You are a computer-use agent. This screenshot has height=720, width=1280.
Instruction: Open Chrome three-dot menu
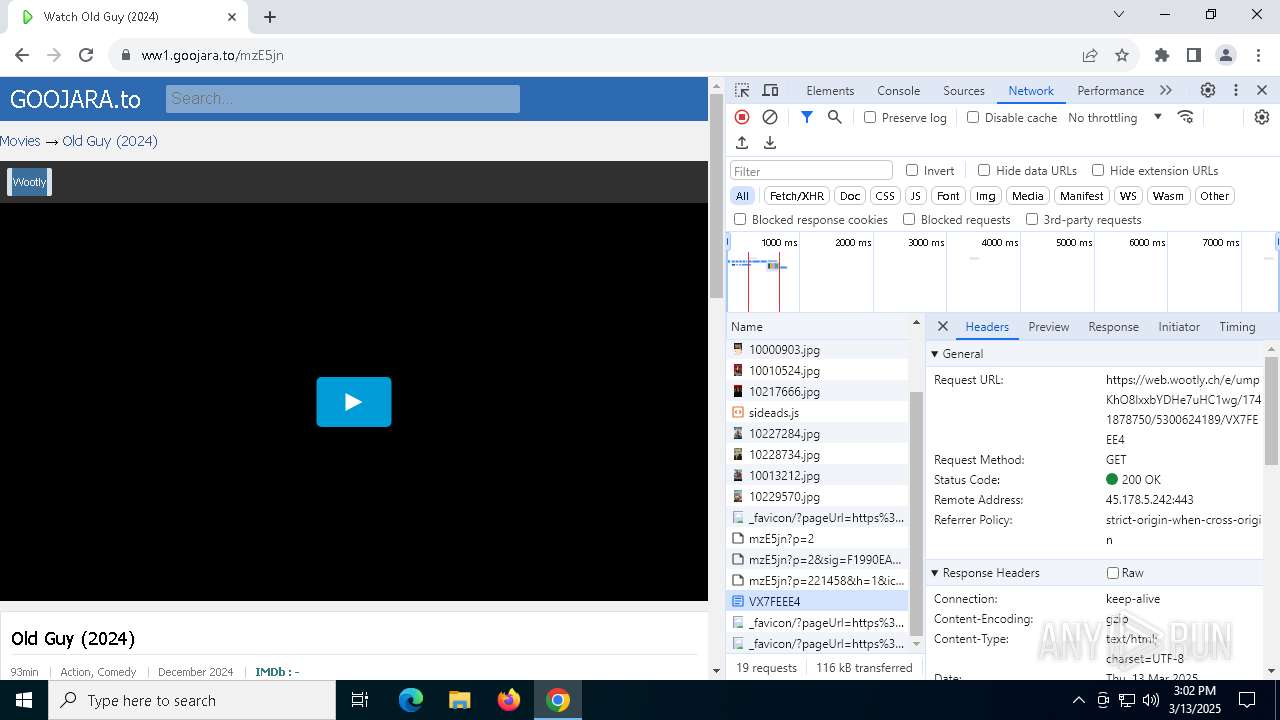1257,55
